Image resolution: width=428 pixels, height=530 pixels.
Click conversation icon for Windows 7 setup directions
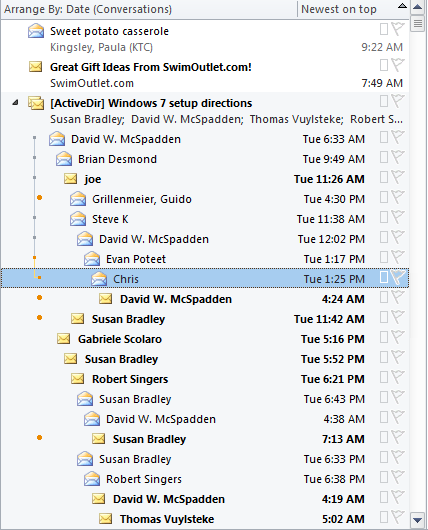click(36, 103)
